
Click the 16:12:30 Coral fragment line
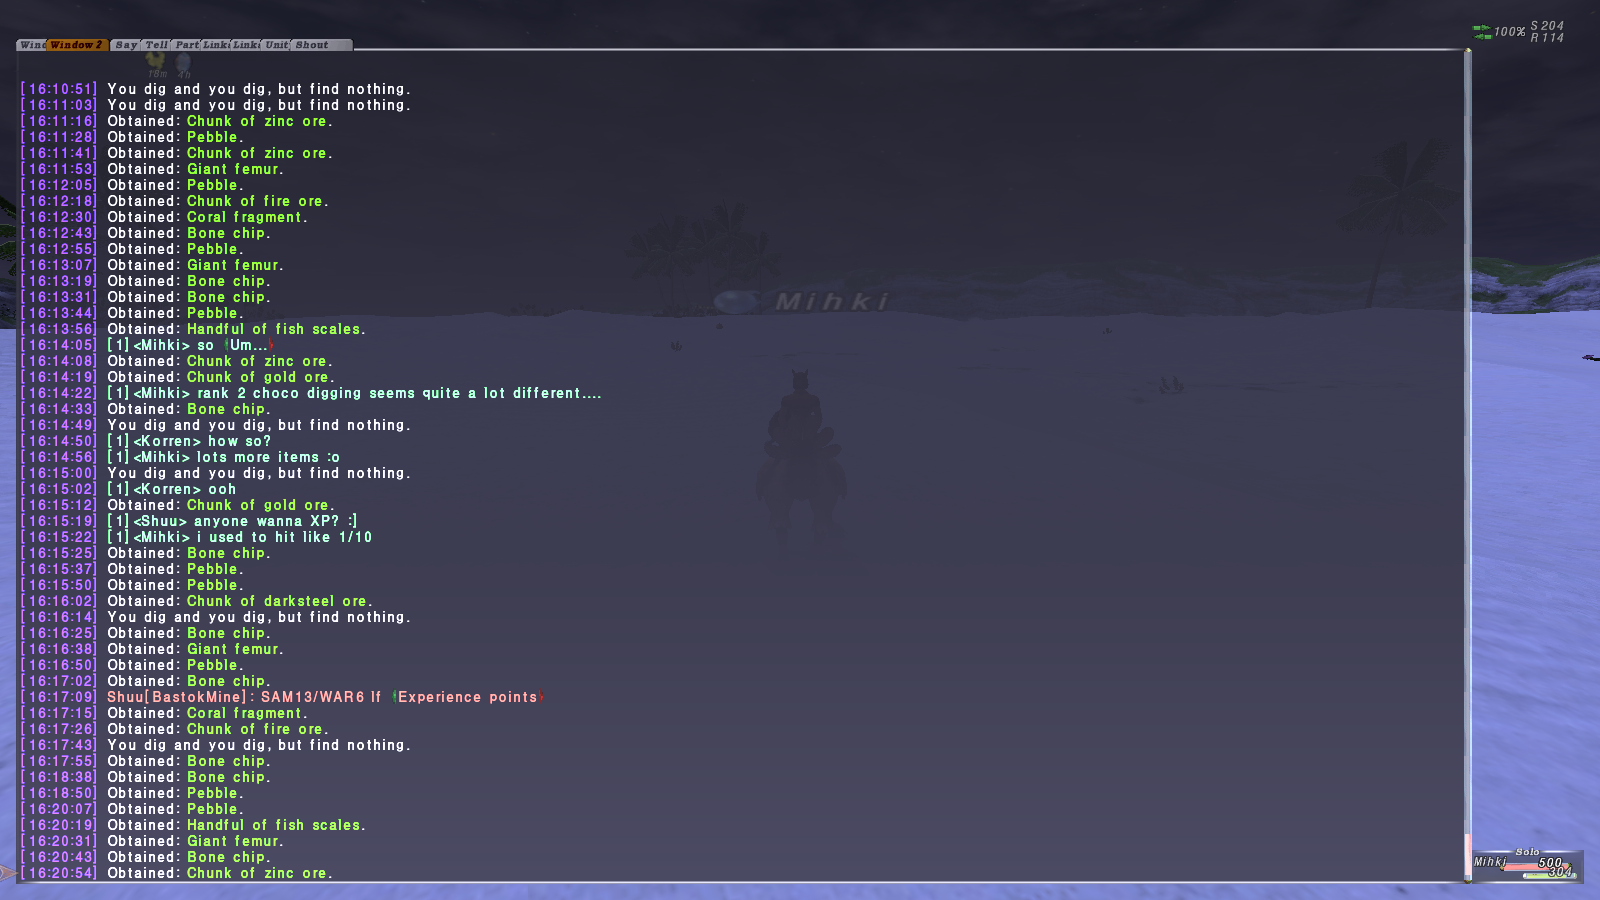[164, 217]
